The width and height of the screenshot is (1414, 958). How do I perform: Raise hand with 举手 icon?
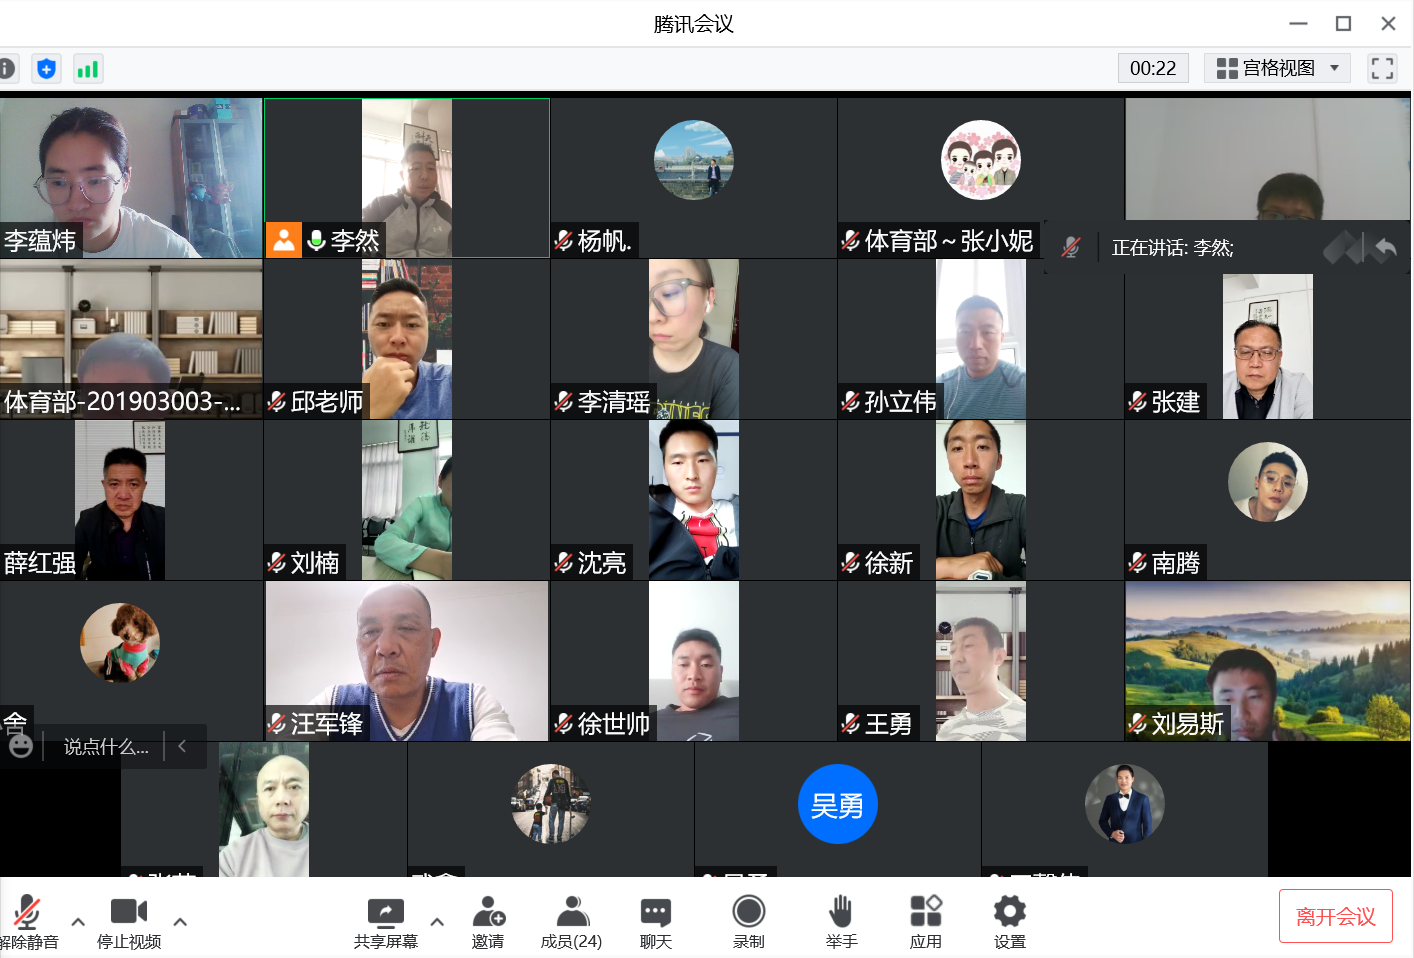click(x=841, y=922)
